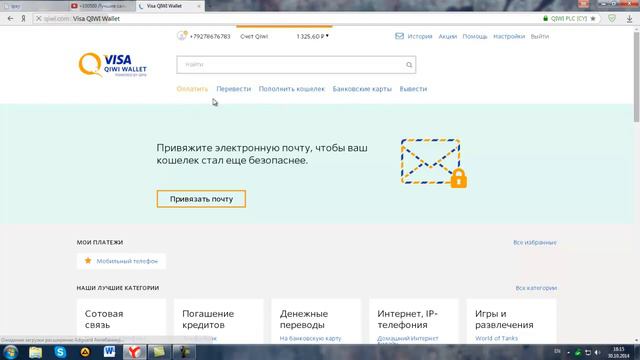
Task: Click the phone number +79278676783
Action: 210,36
